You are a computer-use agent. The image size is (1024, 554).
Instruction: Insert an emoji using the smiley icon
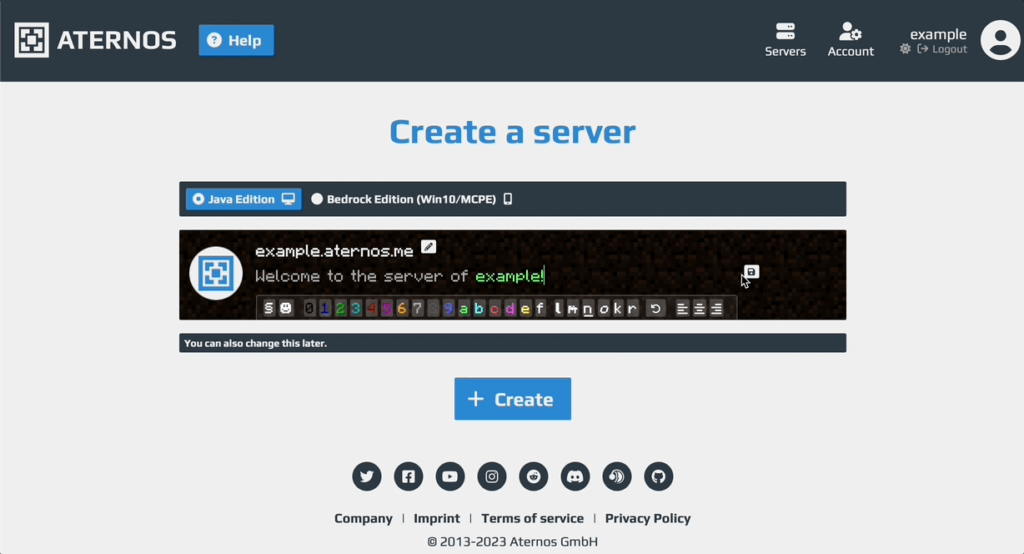coord(286,308)
